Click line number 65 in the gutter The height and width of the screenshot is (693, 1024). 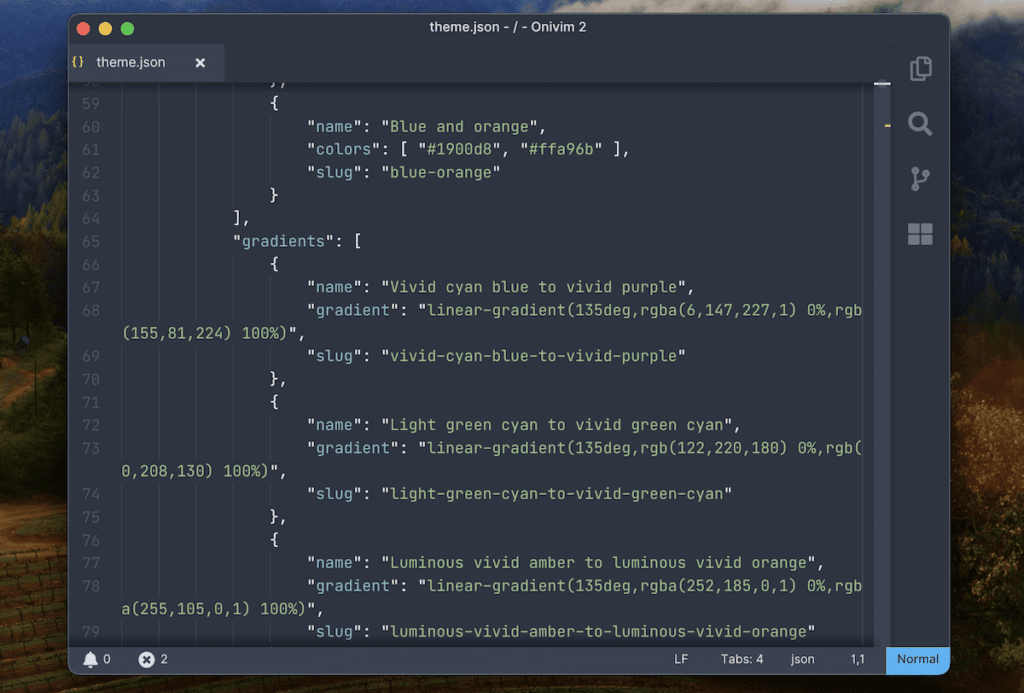tap(91, 241)
